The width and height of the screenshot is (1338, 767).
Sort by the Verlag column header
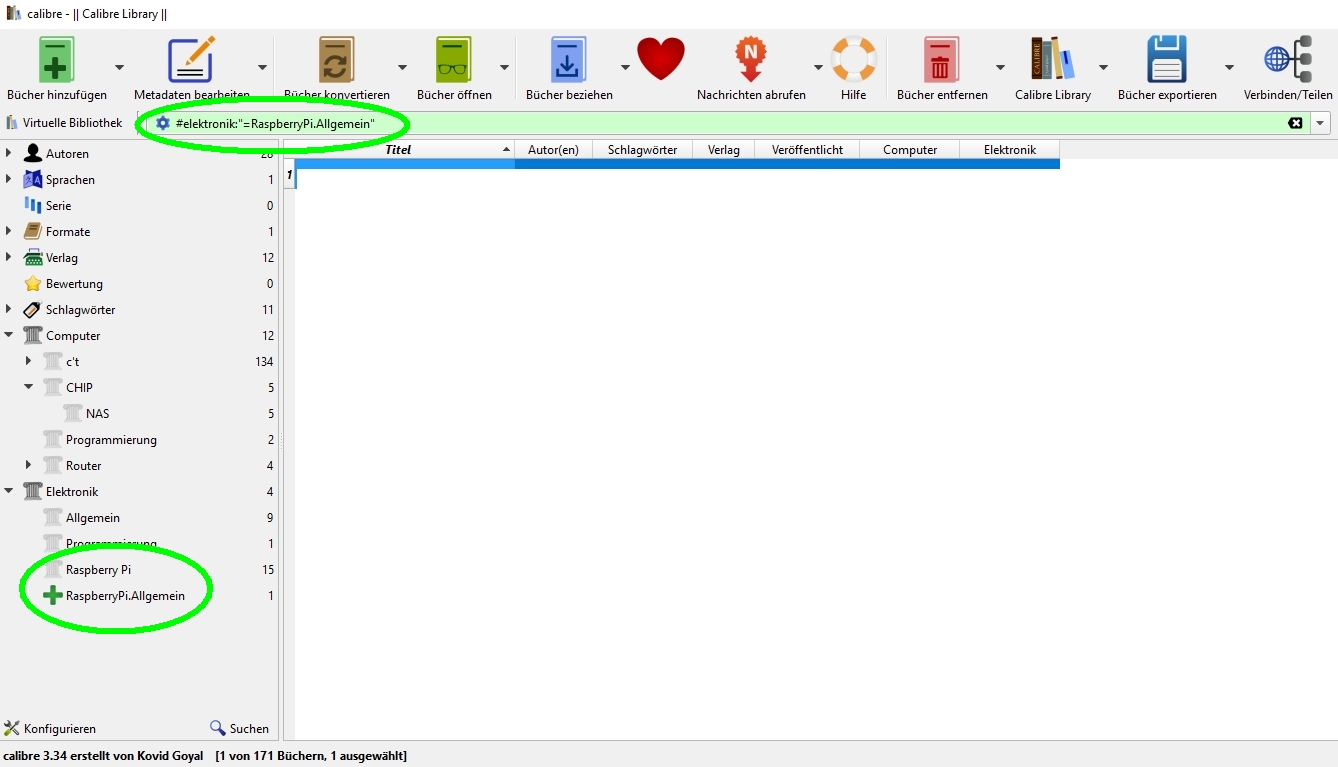pyautogui.click(x=724, y=149)
